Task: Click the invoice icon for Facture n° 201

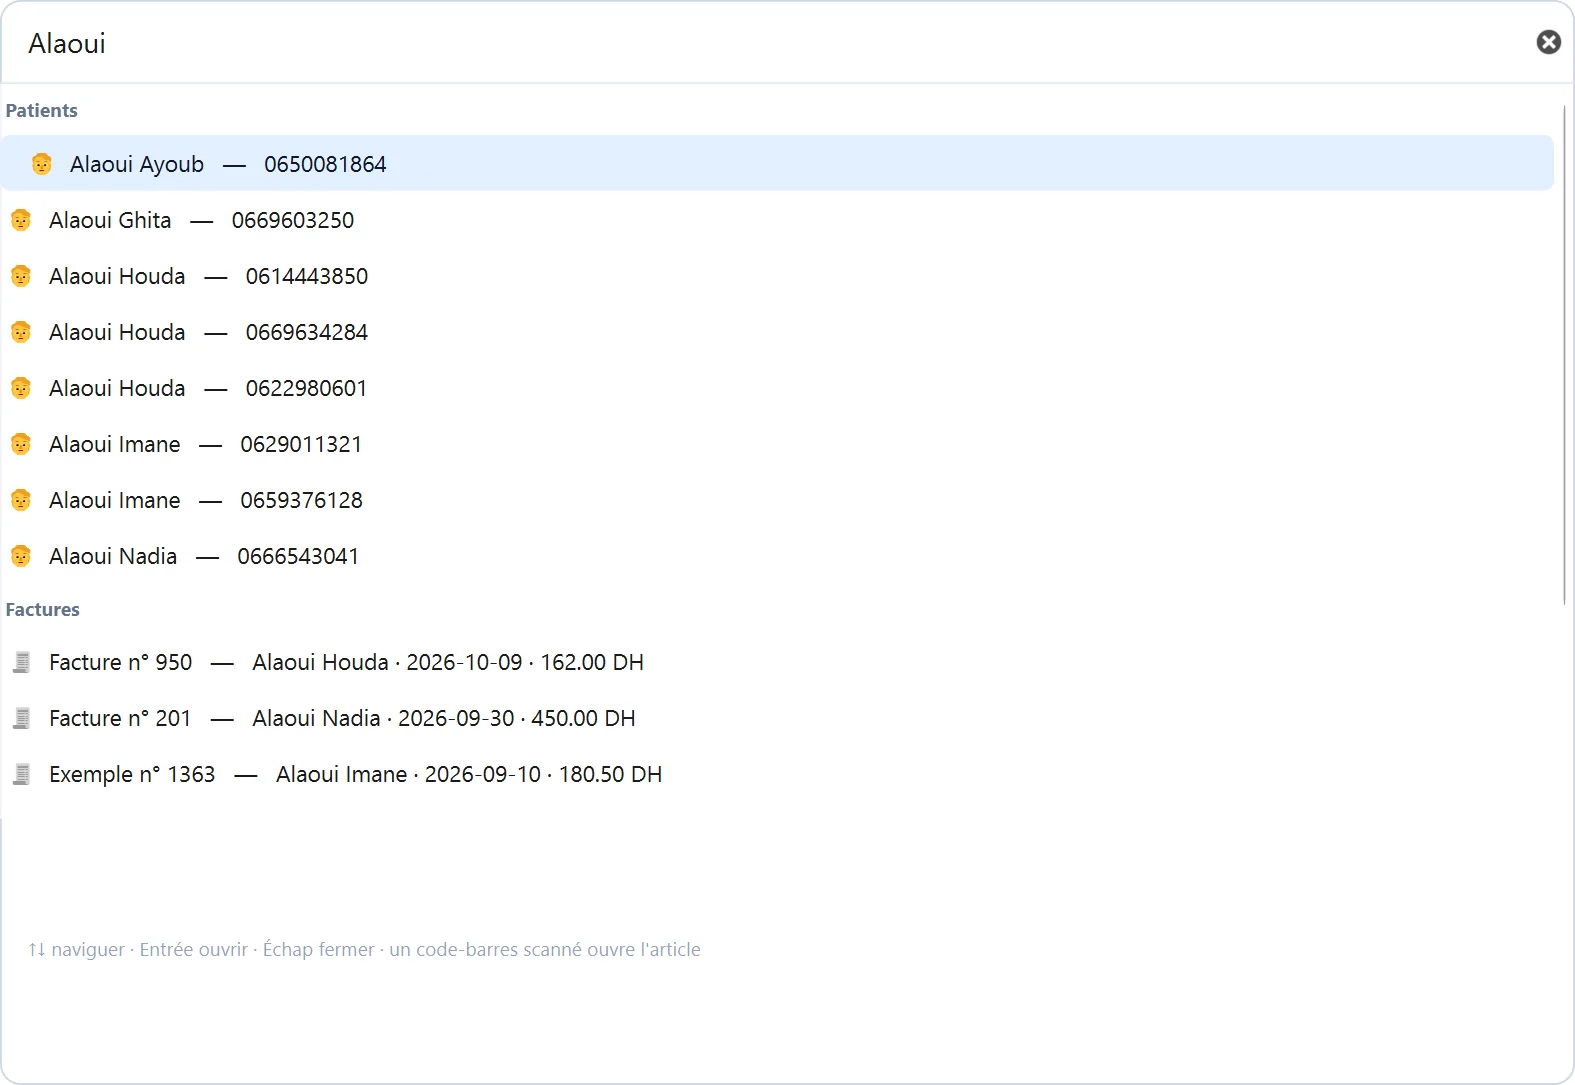Action: click(x=21, y=718)
